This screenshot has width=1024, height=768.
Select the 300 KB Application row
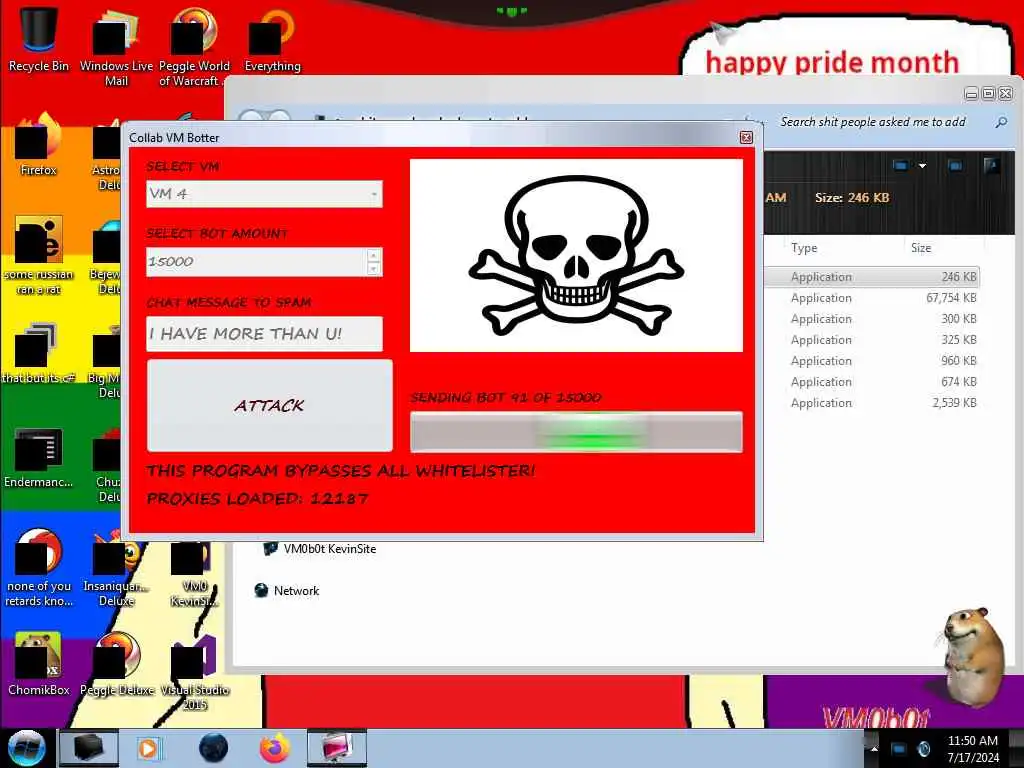pos(872,319)
